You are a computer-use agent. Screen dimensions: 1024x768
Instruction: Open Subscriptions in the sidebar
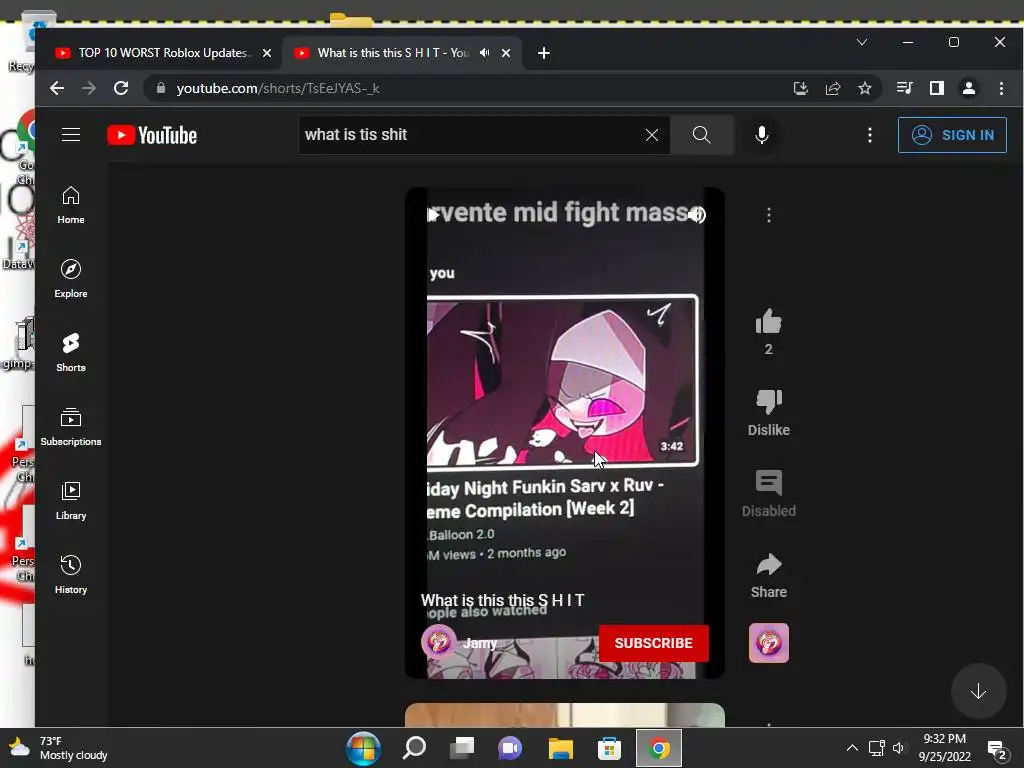point(71,426)
